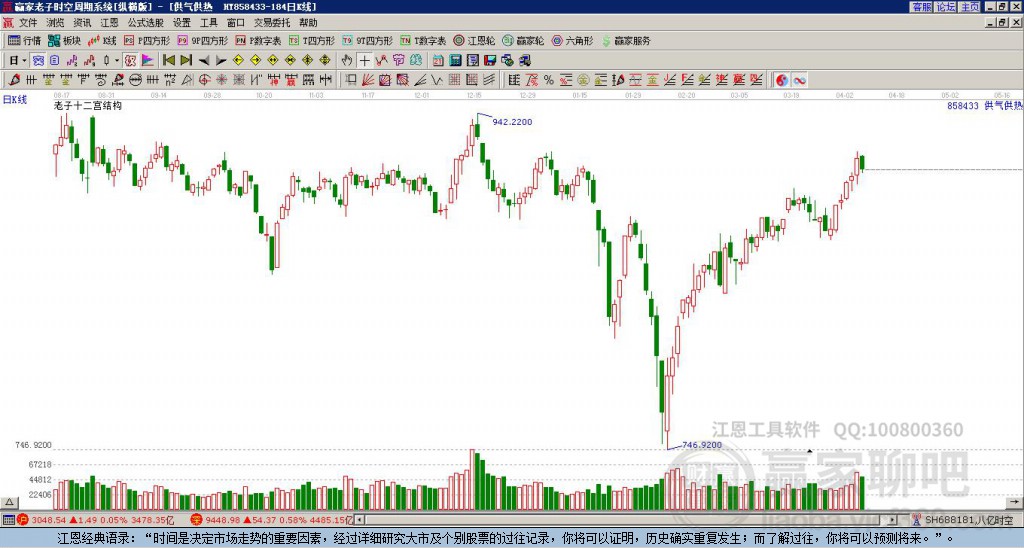Click the right arrow near volume pane

click(1014, 502)
